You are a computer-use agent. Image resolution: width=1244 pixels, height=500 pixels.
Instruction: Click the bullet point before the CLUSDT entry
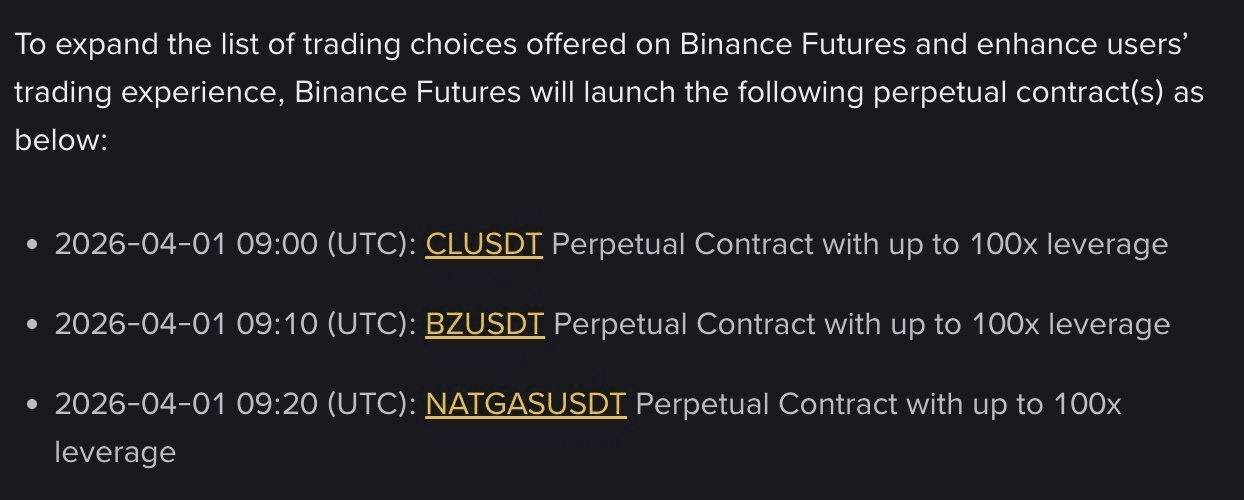pyautogui.click(x=34, y=245)
